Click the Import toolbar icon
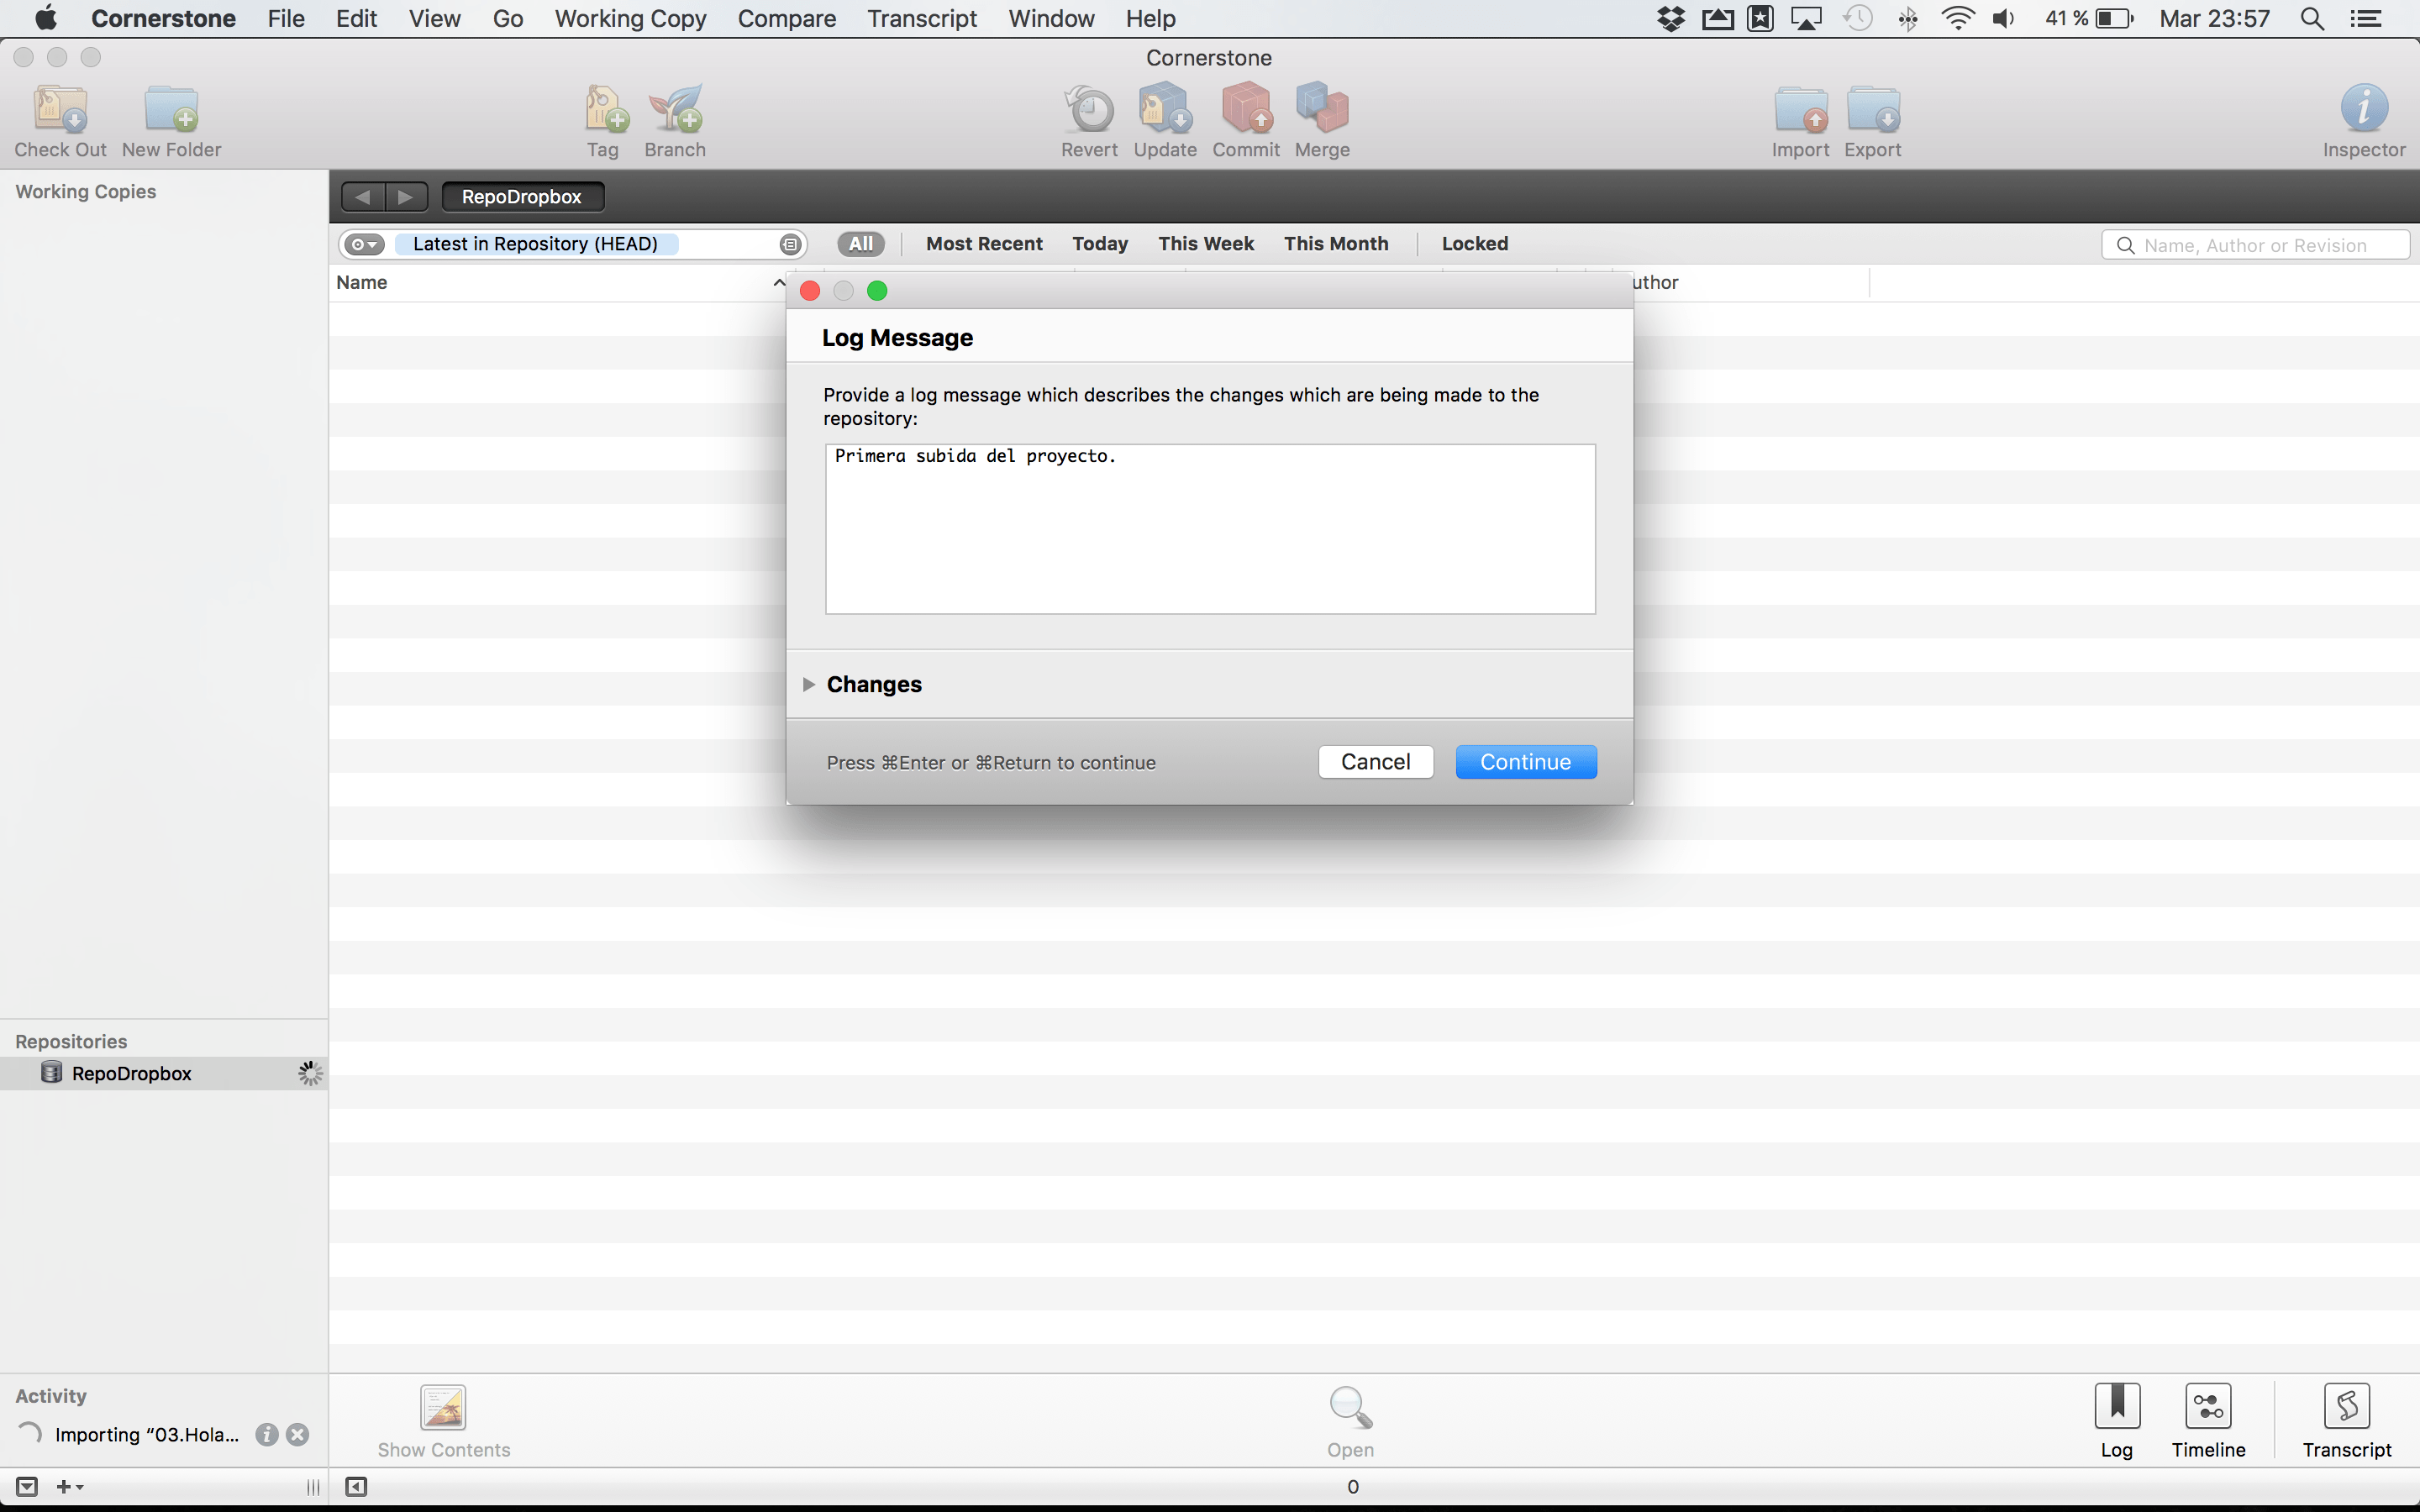 point(1801,109)
